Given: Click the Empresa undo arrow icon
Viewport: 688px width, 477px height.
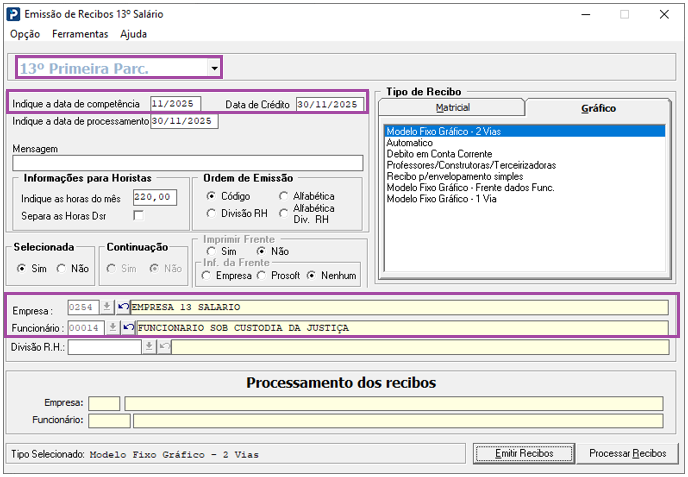Looking at the screenshot, I should 123,307.
